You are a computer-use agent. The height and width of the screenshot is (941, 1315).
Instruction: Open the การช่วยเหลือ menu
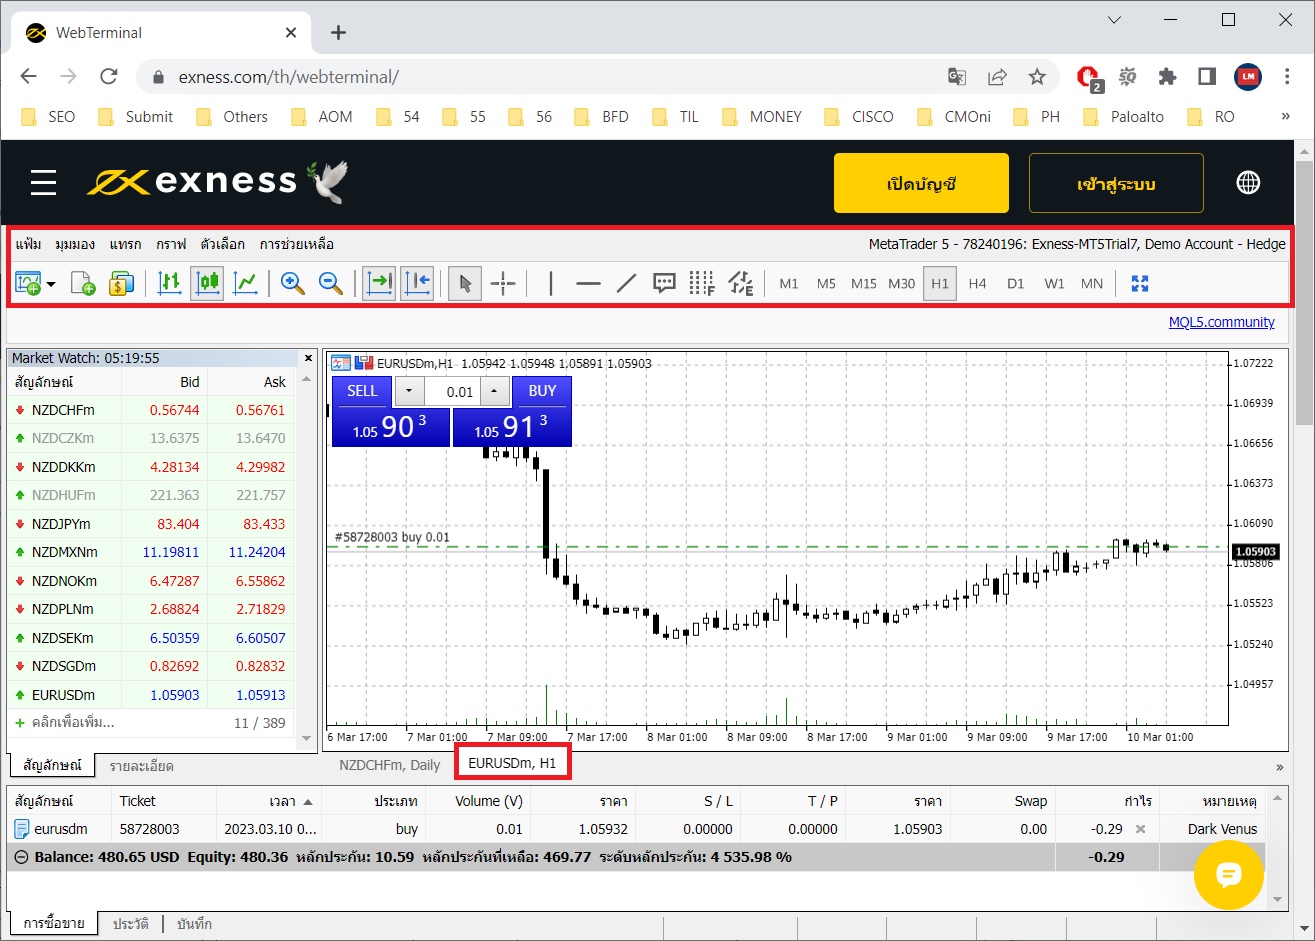pos(296,244)
